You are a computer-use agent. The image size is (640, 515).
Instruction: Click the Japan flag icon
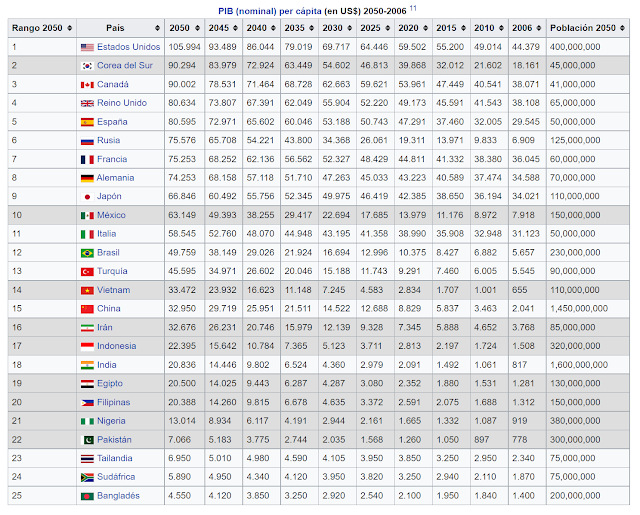click(87, 197)
